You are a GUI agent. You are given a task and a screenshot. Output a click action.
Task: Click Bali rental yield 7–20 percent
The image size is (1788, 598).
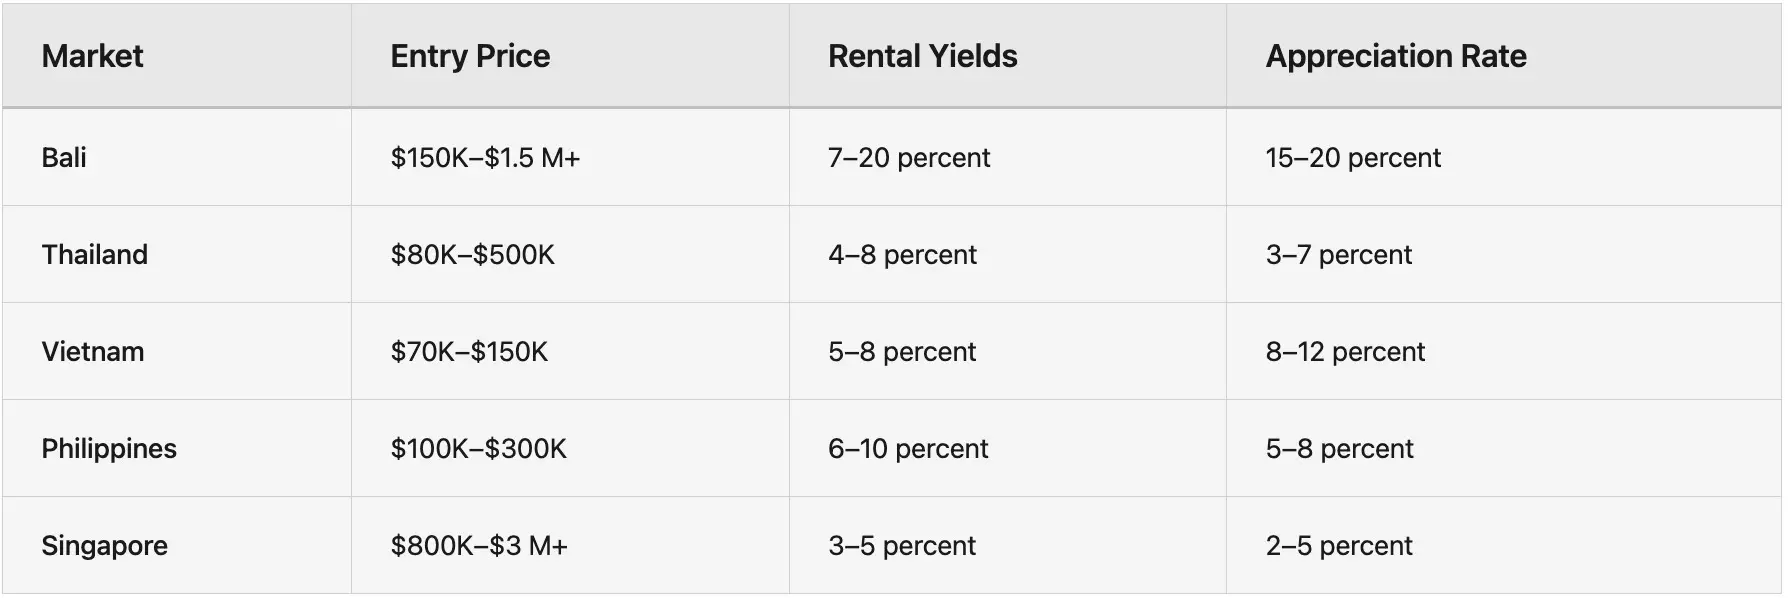(x=908, y=157)
